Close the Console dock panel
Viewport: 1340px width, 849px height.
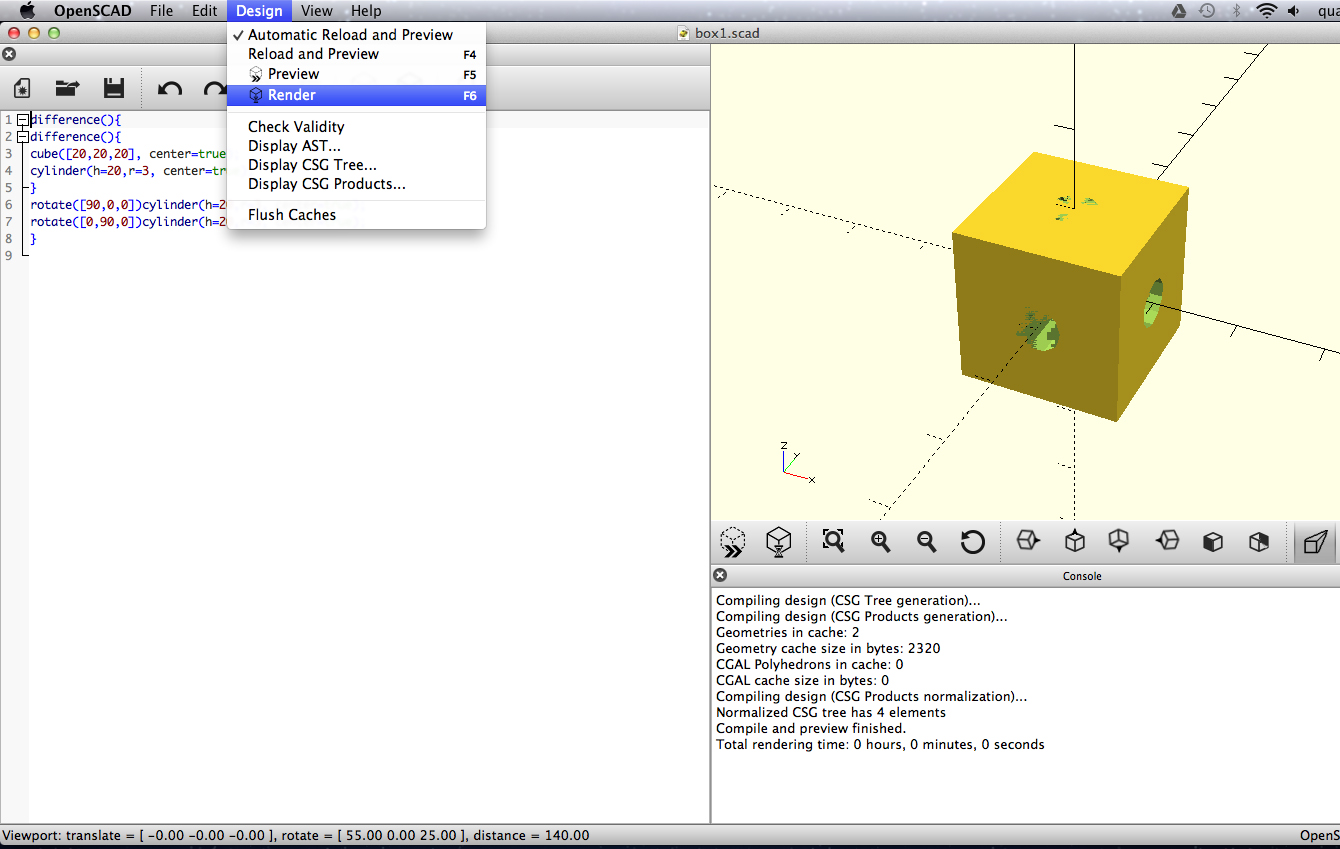point(720,575)
